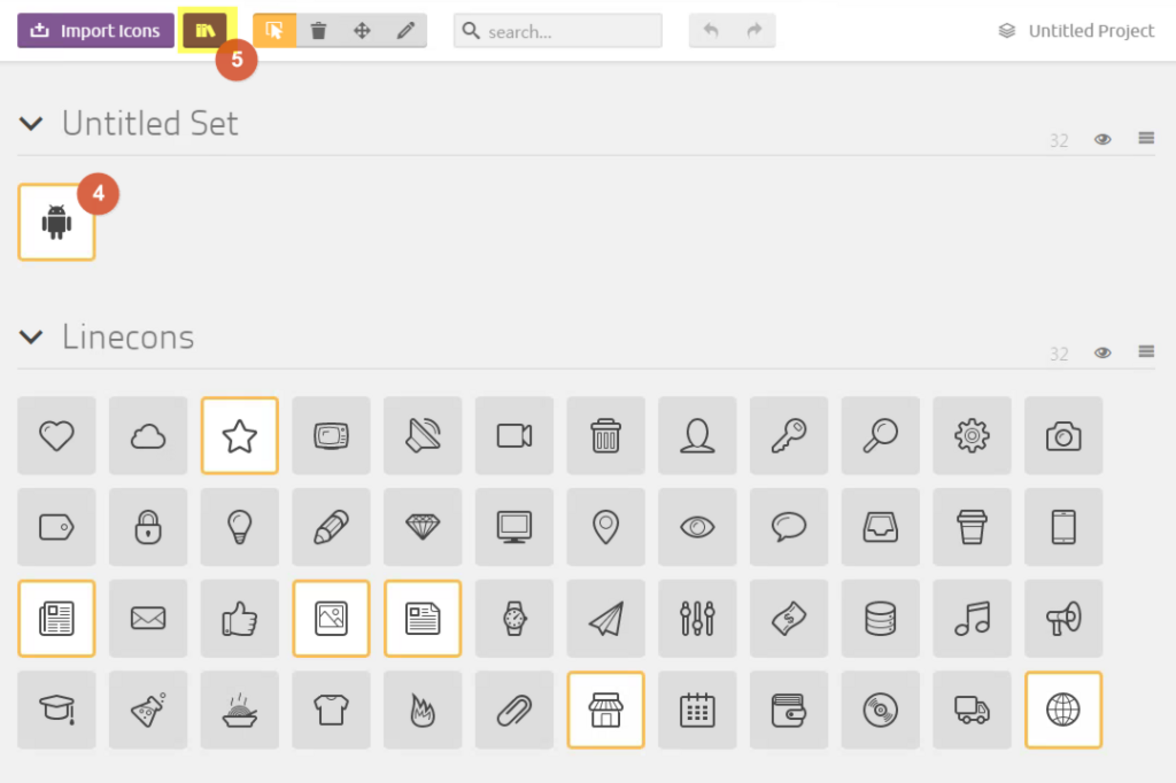Deselect the star icon in Linecons

click(240, 436)
